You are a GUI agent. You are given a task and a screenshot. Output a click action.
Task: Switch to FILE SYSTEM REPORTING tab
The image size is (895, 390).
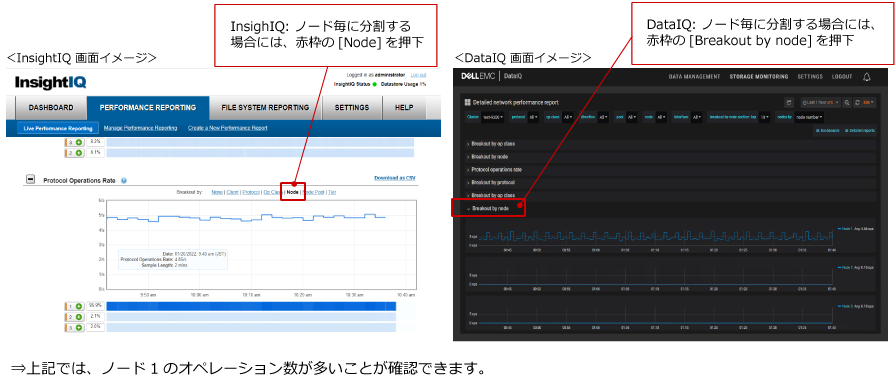(265, 107)
